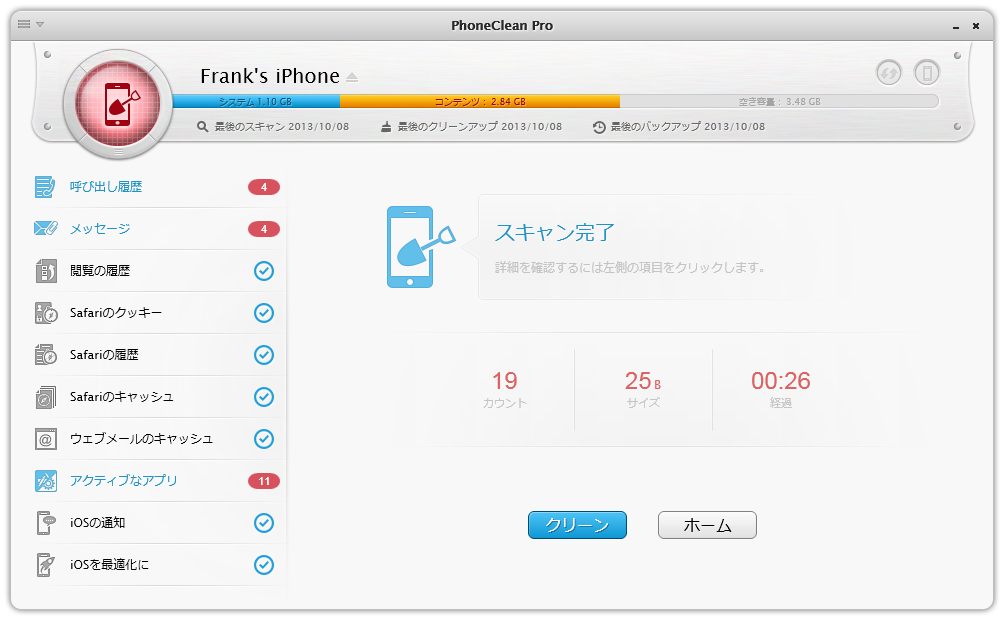Click the スキャン完了 heading
This screenshot has width=1004, height=620.
pos(555,232)
